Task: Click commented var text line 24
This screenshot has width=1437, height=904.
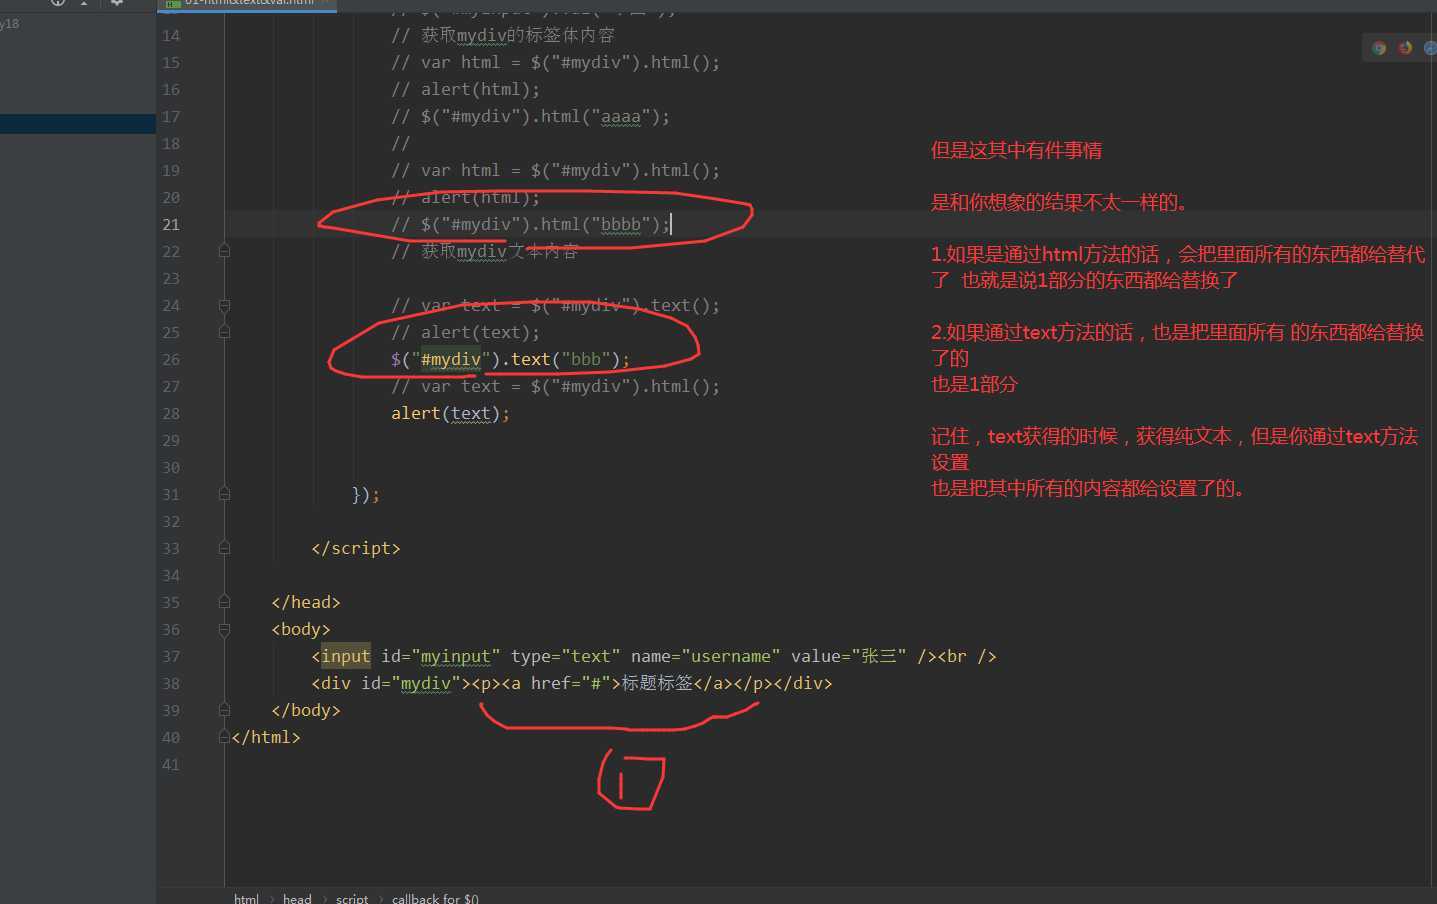Action: click(555, 305)
